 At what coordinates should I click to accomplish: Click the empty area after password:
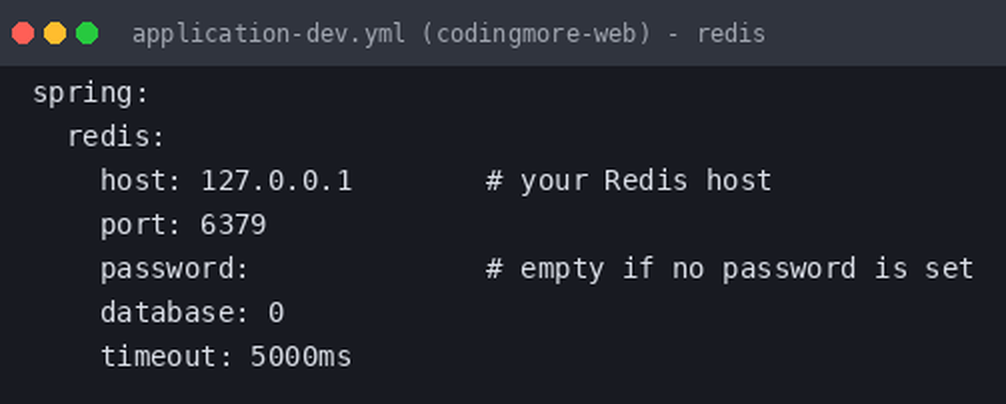[366, 268]
